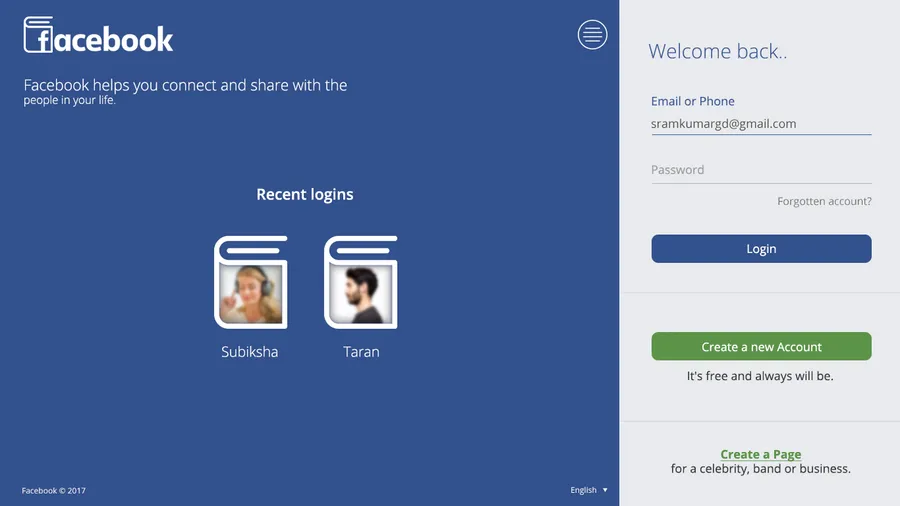Focus the Email or Phone input field
The image size is (900, 506).
pyautogui.click(x=761, y=124)
